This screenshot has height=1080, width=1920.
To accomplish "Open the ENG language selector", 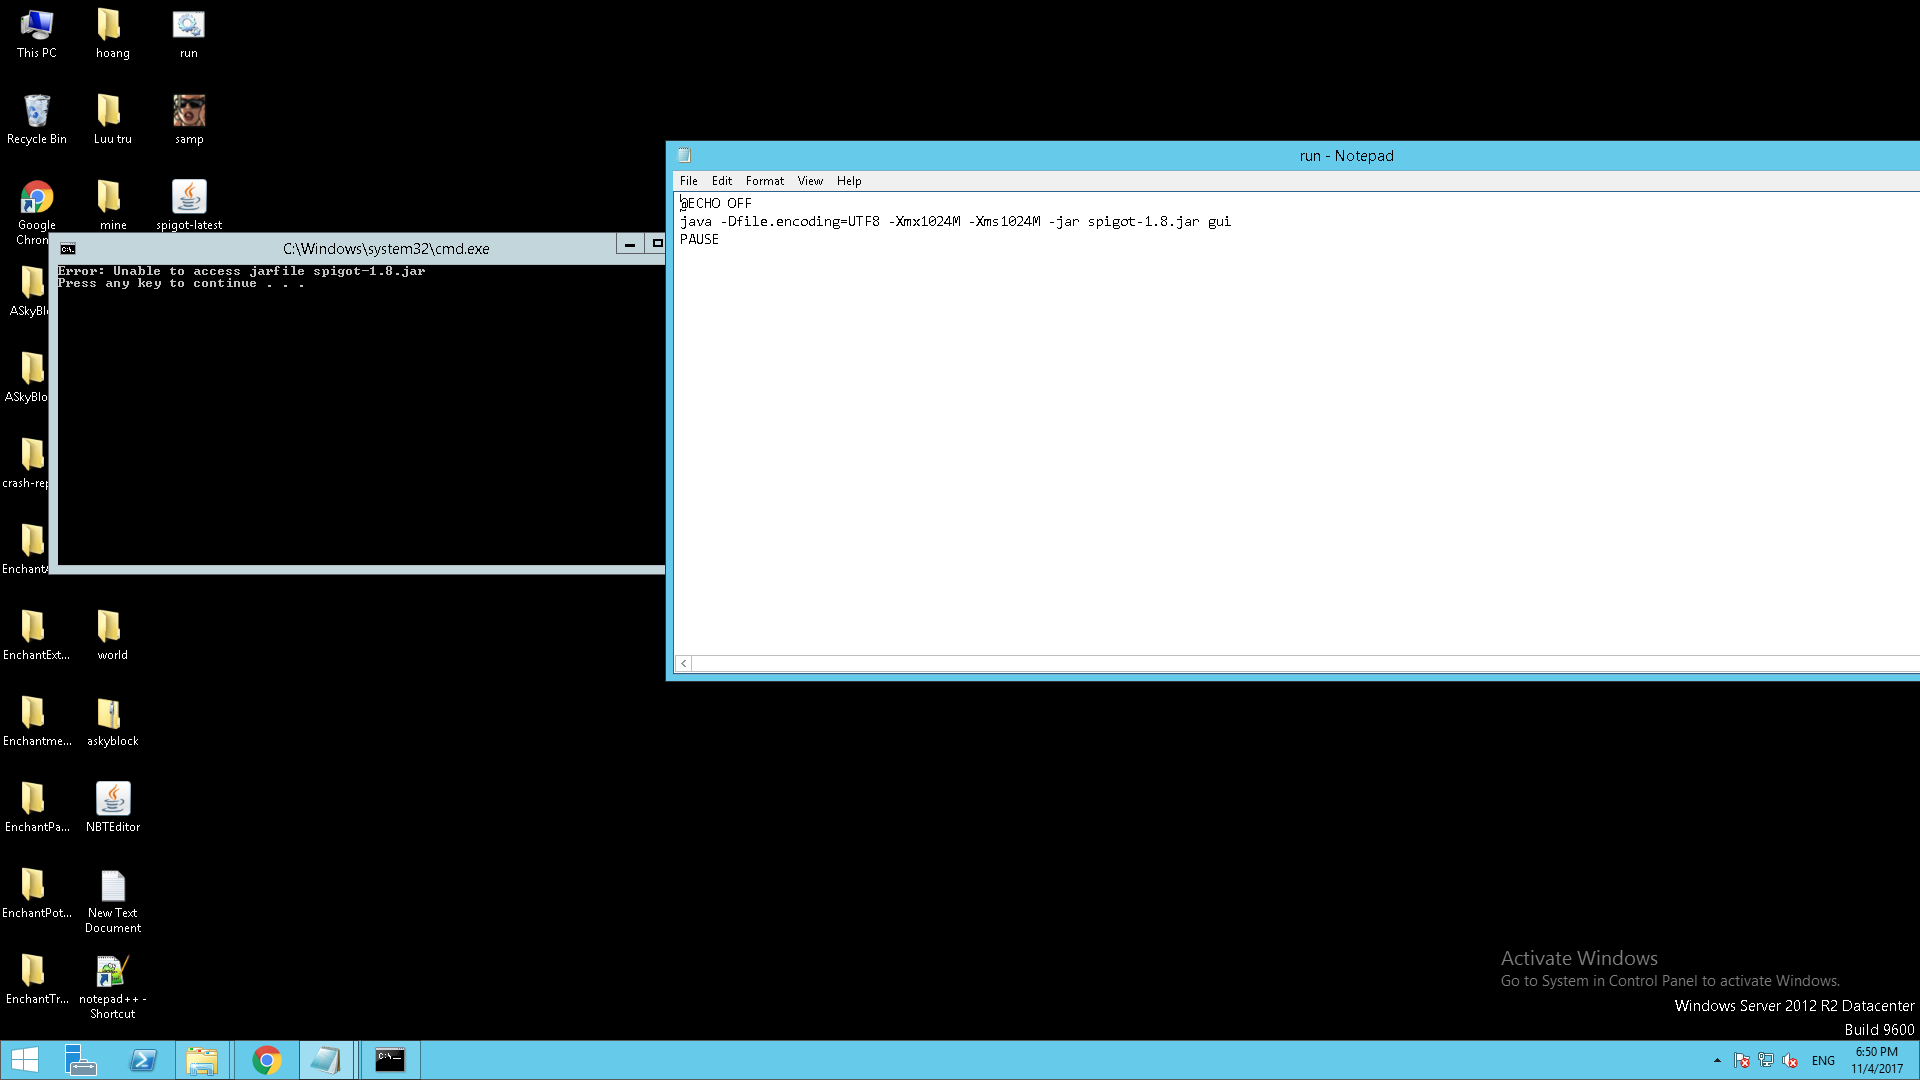I will [x=1823, y=1061].
